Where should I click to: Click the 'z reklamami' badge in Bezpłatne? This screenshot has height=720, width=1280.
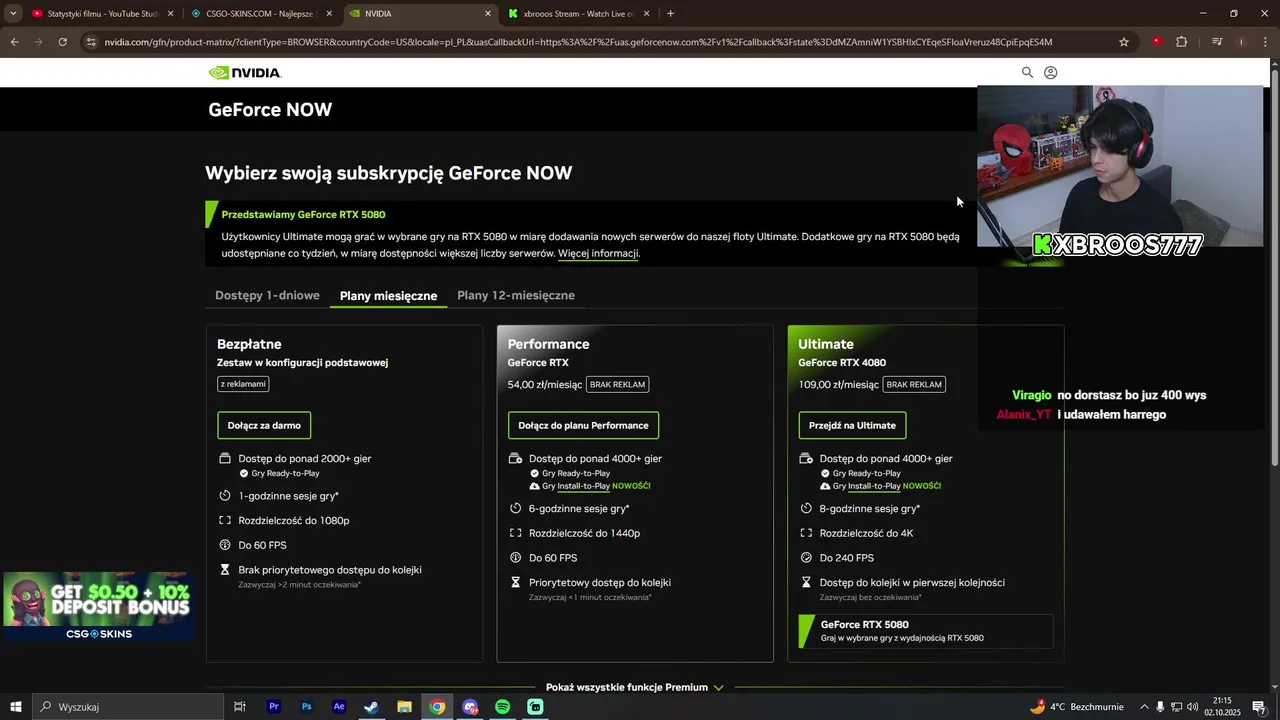(x=243, y=384)
